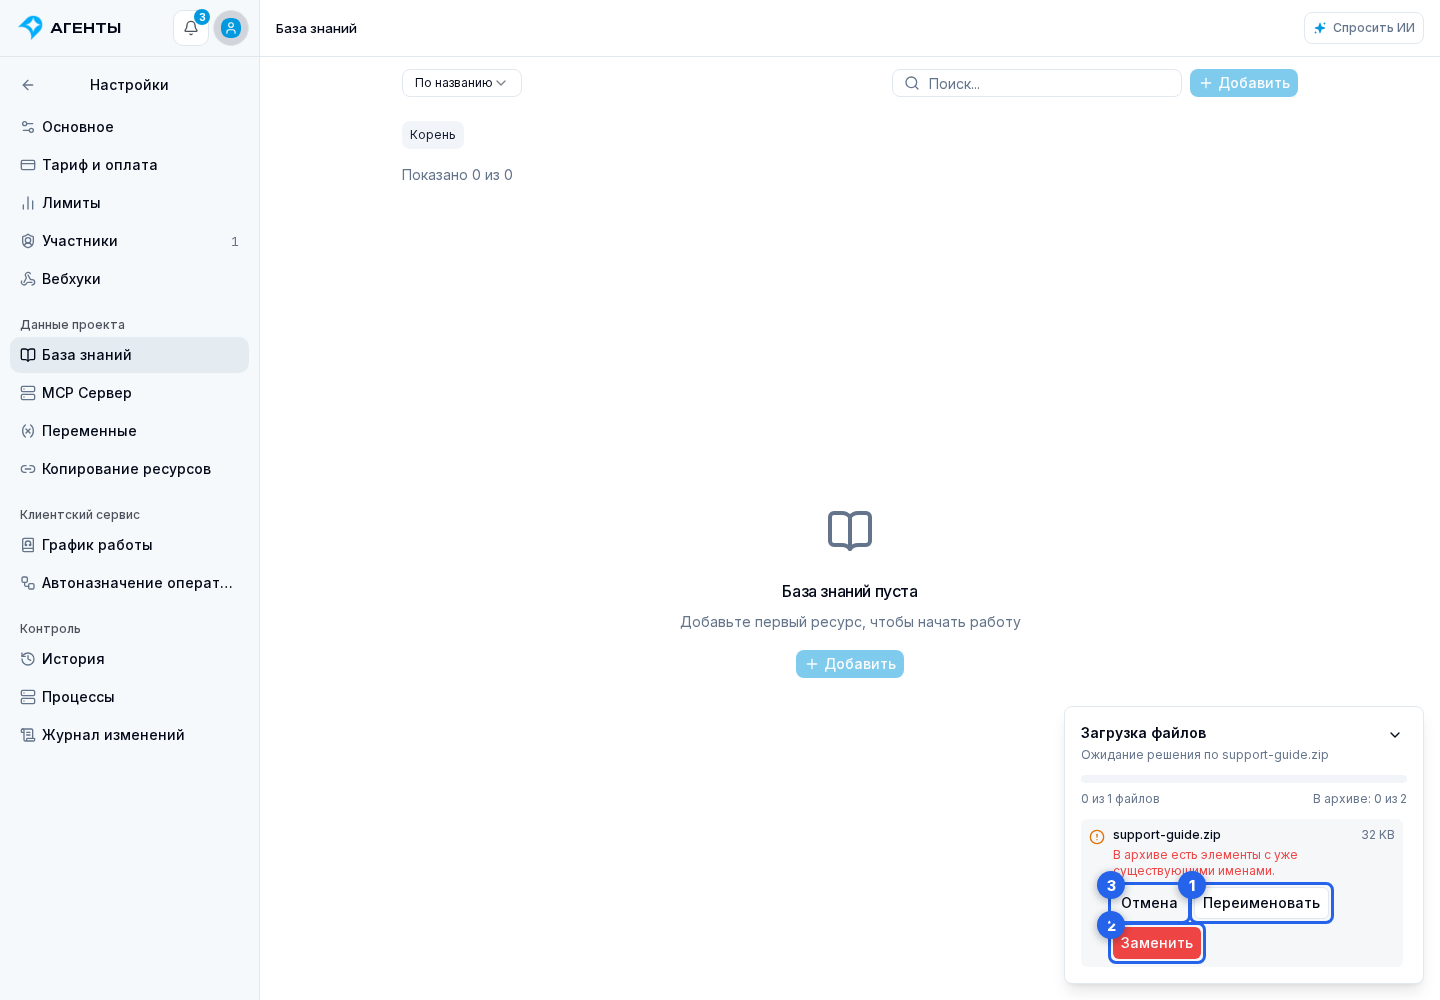Image resolution: width=1440 pixels, height=1000 pixels.
Task: Open the user profile avatar
Action: pos(231,28)
